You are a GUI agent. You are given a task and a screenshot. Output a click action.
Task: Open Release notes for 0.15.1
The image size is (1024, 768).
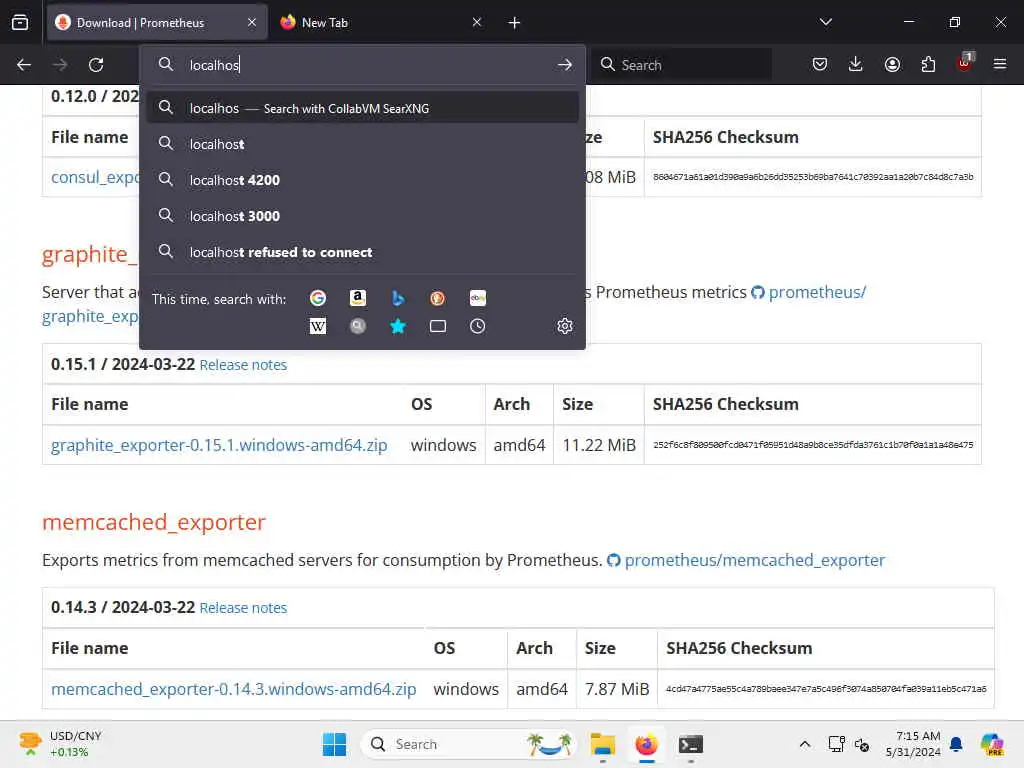coord(243,364)
